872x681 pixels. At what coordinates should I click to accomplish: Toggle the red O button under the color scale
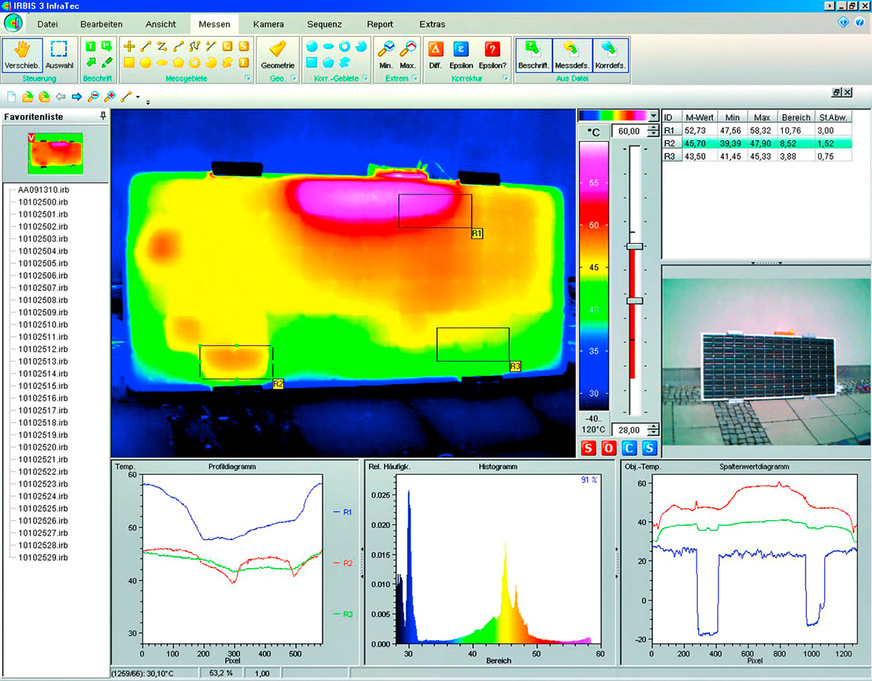[607, 447]
